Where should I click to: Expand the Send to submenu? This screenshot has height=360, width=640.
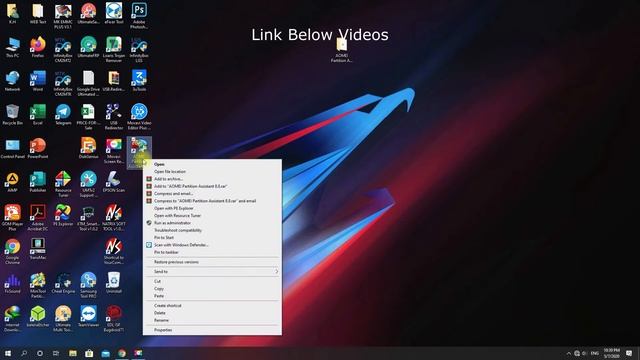(x=212, y=271)
